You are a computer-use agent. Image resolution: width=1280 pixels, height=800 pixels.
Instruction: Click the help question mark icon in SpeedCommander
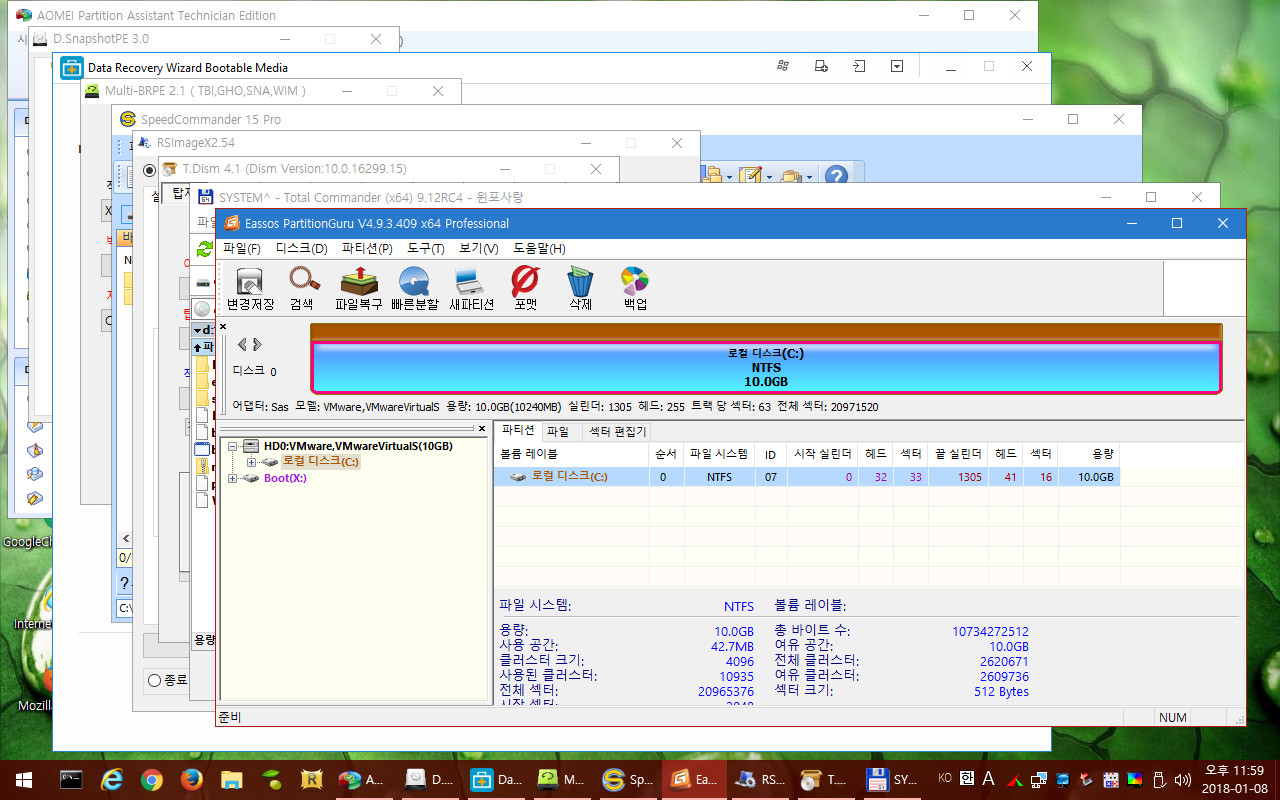click(836, 176)
